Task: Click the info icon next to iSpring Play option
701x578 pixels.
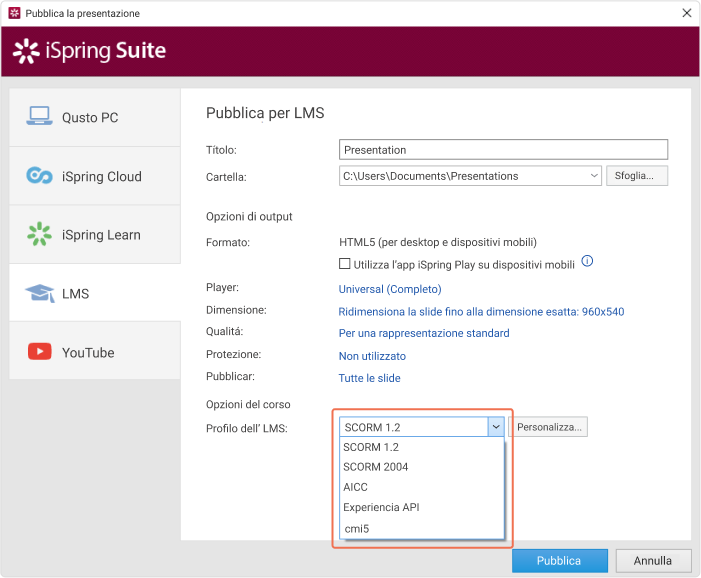Action: [x=587, y=261]
